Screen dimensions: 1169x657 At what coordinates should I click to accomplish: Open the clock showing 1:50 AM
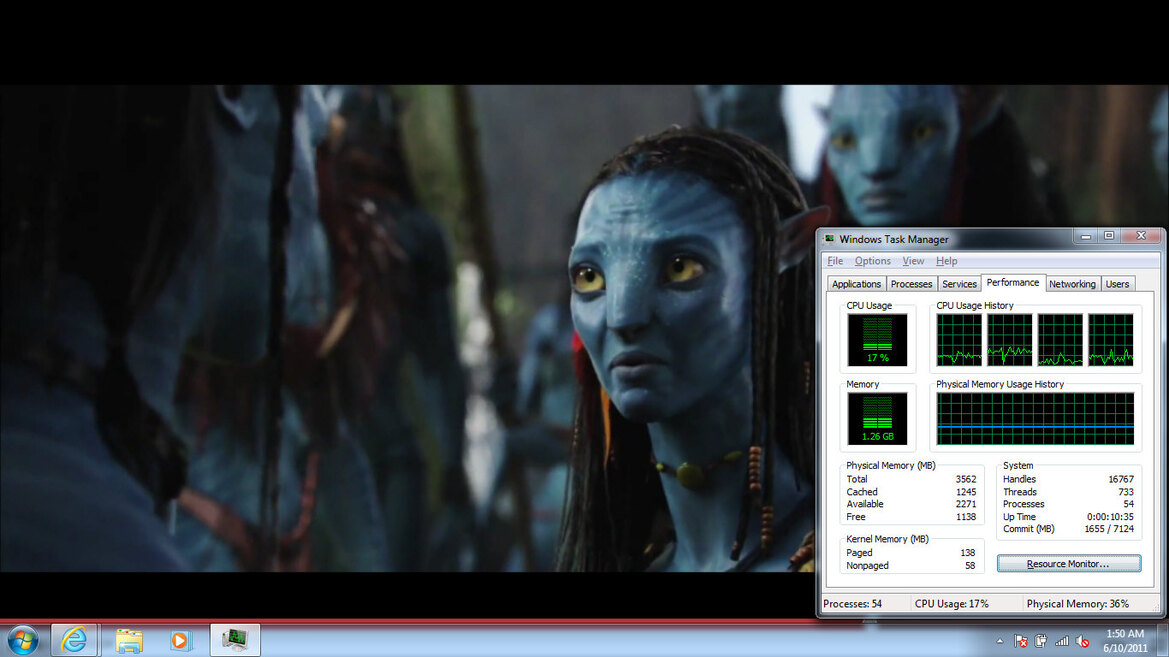pos(1124,634)
